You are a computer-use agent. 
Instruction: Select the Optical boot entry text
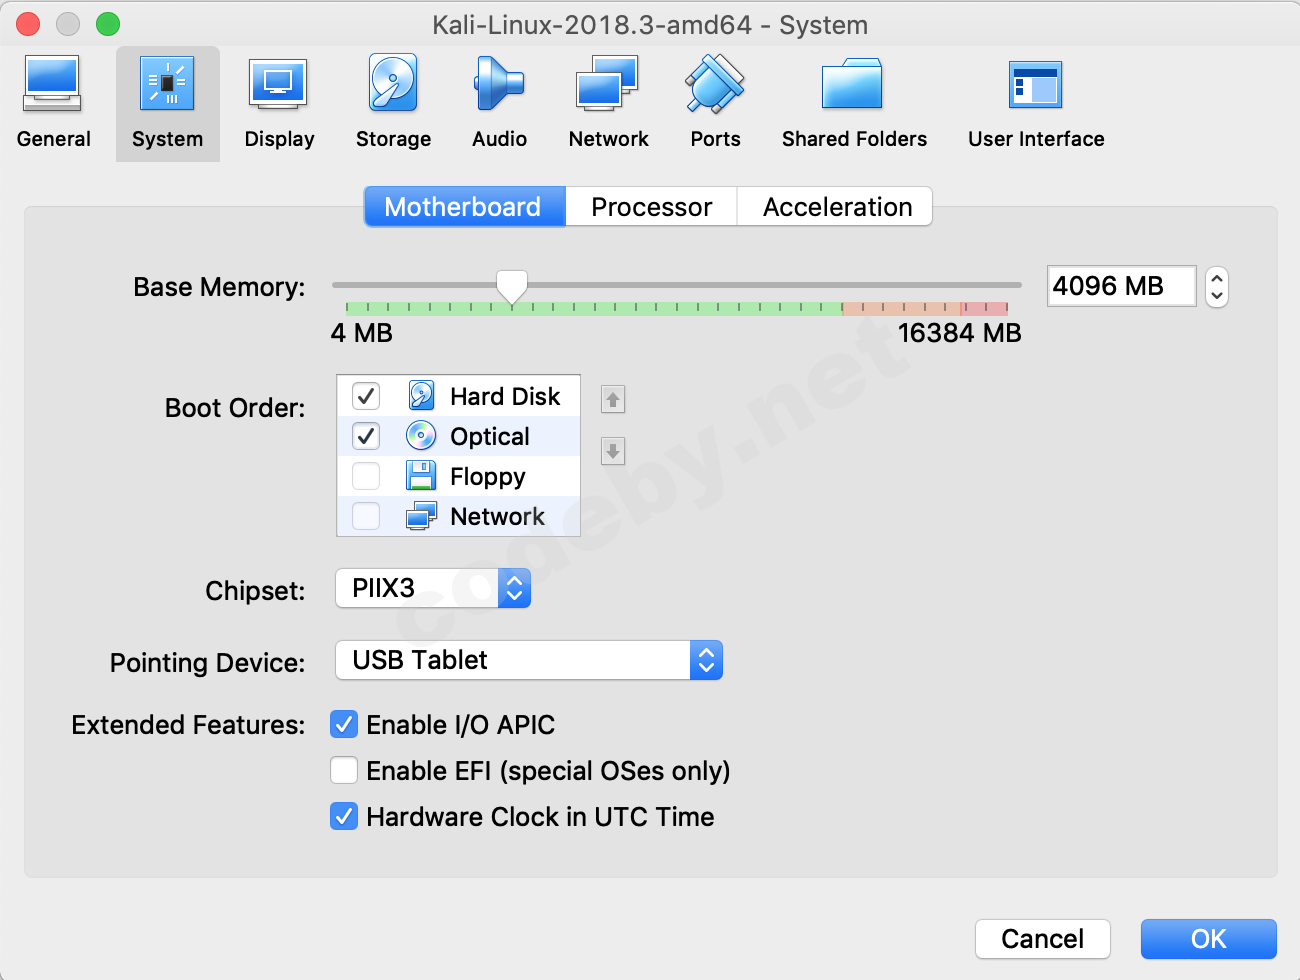[x=490, y=437]
